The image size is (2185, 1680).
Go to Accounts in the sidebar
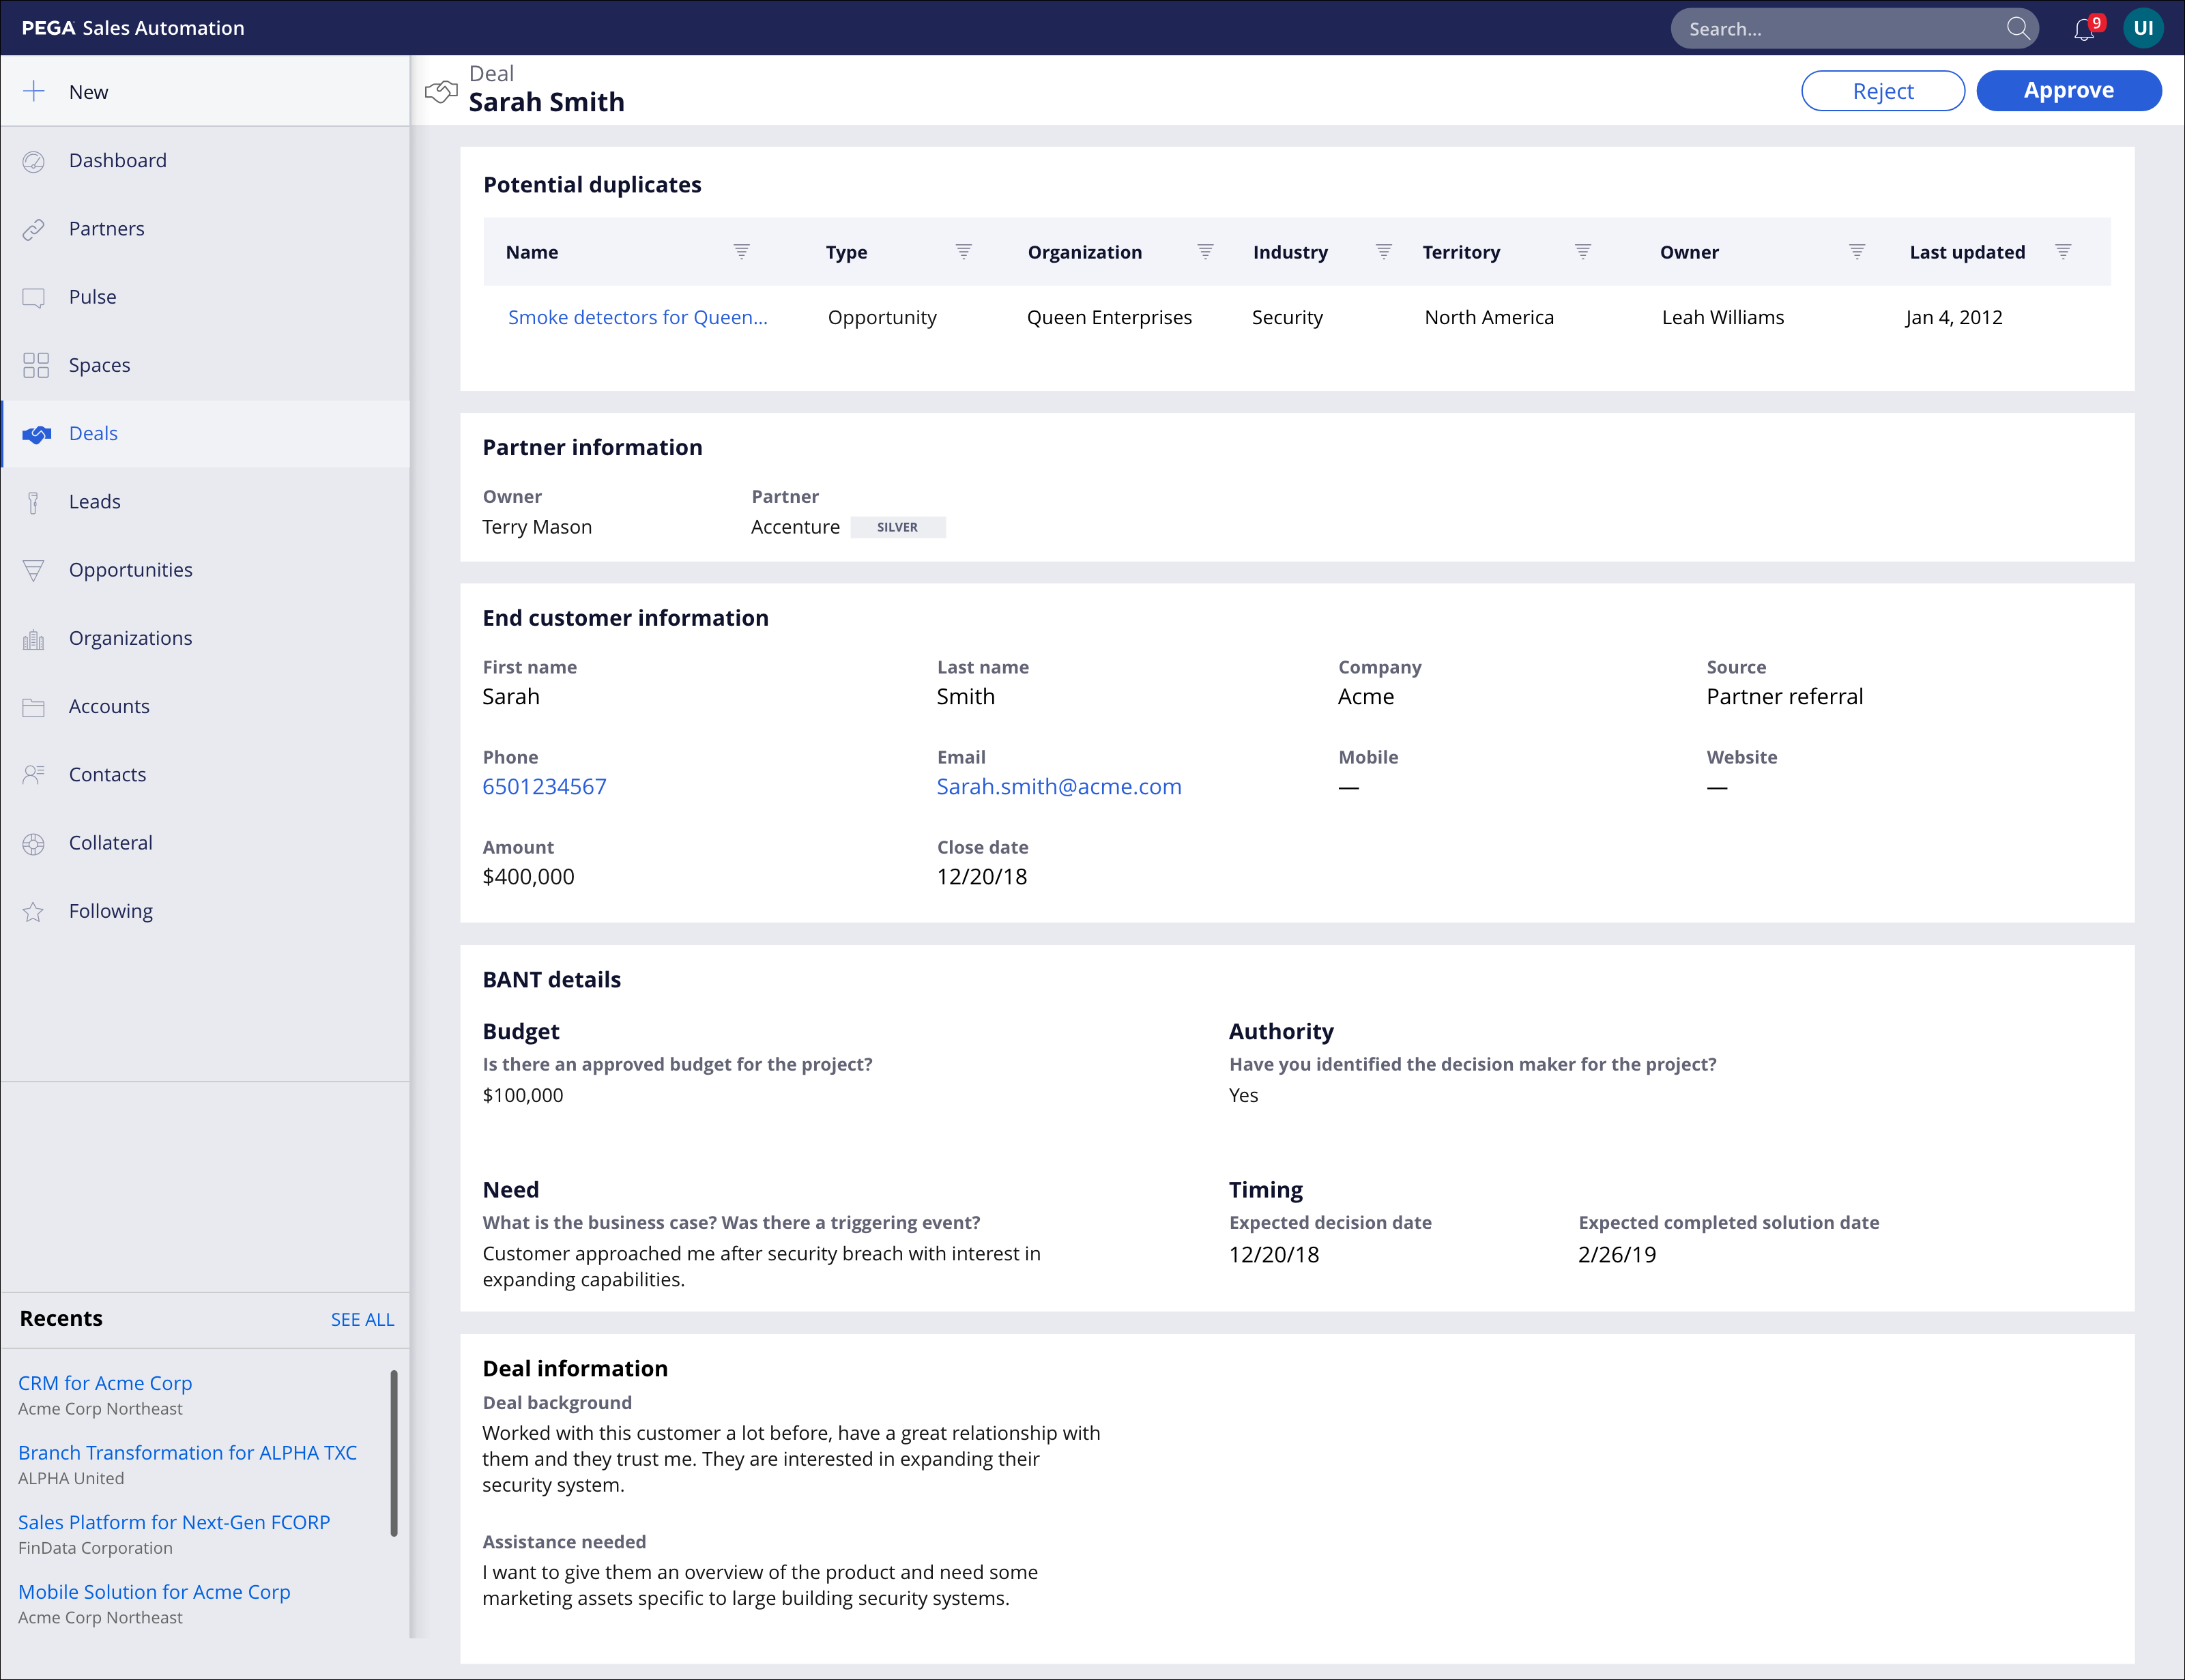[109, 706]
